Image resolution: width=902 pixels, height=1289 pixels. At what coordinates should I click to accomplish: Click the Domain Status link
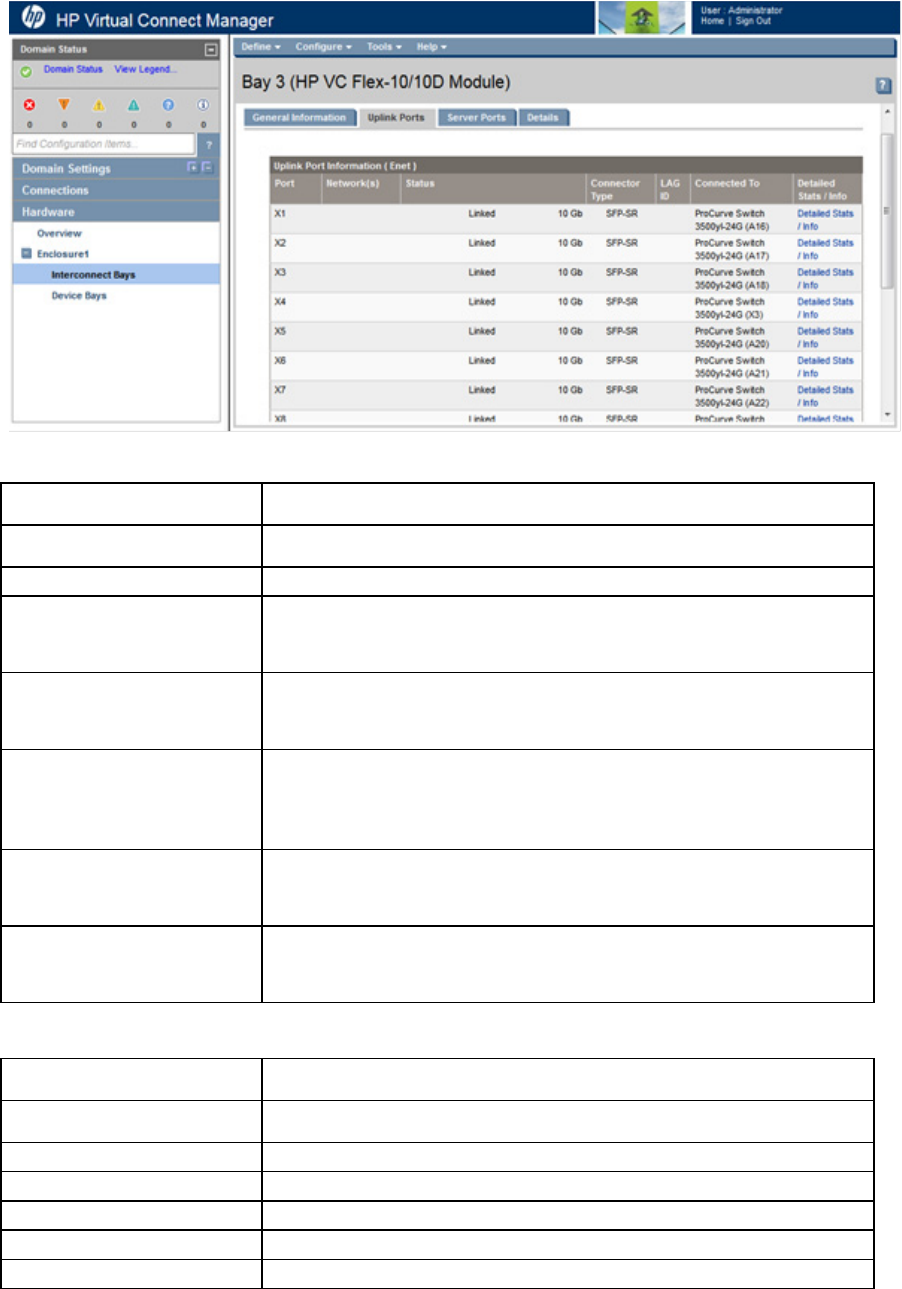pyautogui.click(x=73, y=70)
